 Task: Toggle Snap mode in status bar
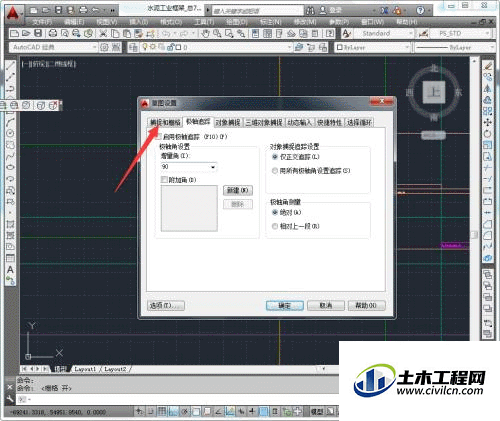151,411
